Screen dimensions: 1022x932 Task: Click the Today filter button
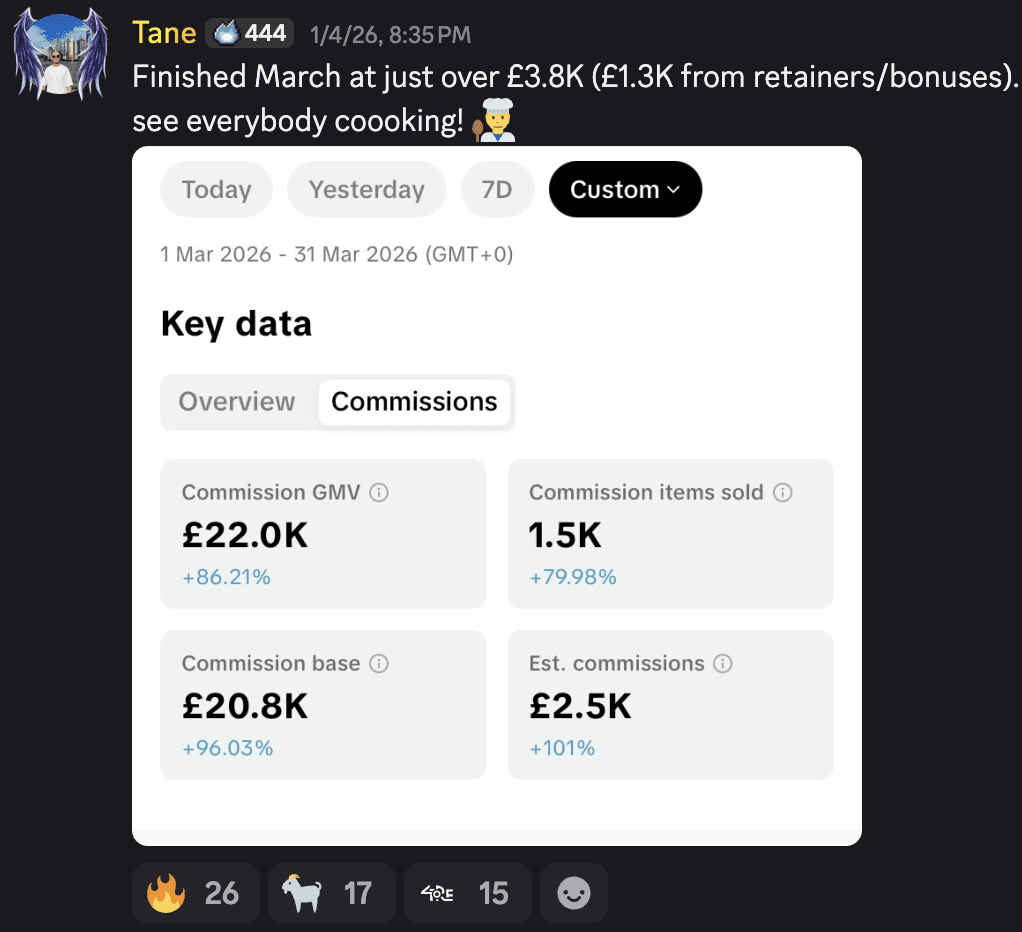(x=216, y=189)
